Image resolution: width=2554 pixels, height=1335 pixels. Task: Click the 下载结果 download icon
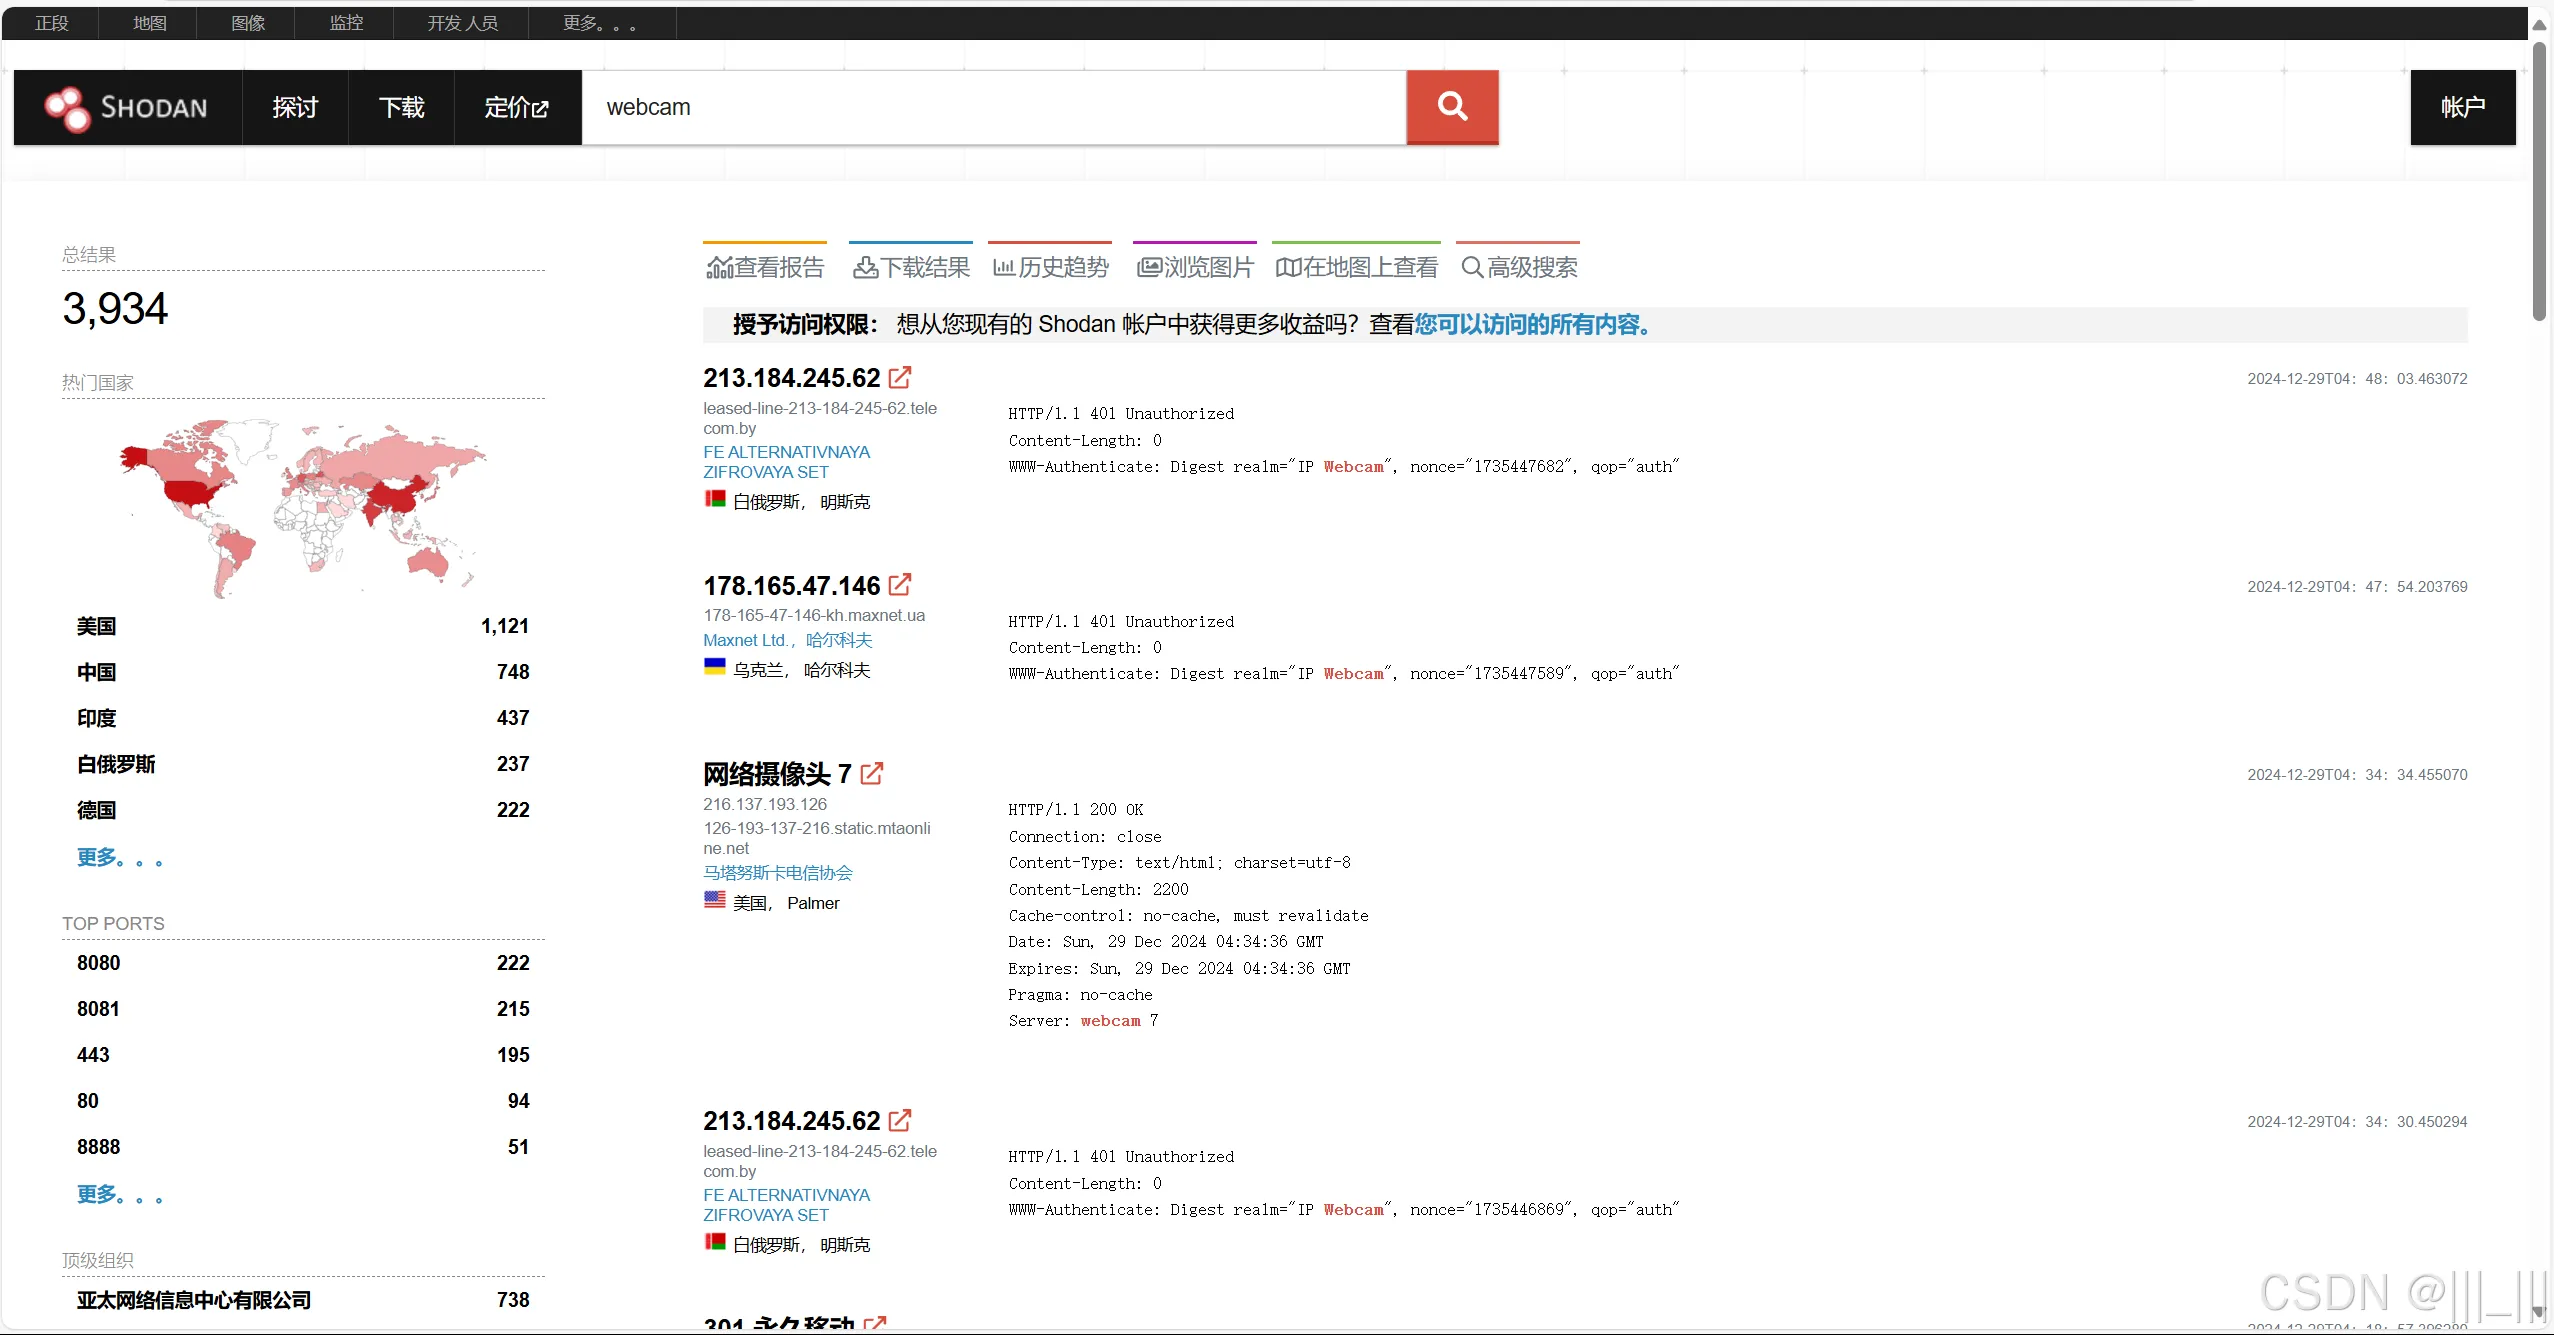(x=865, y=268)
